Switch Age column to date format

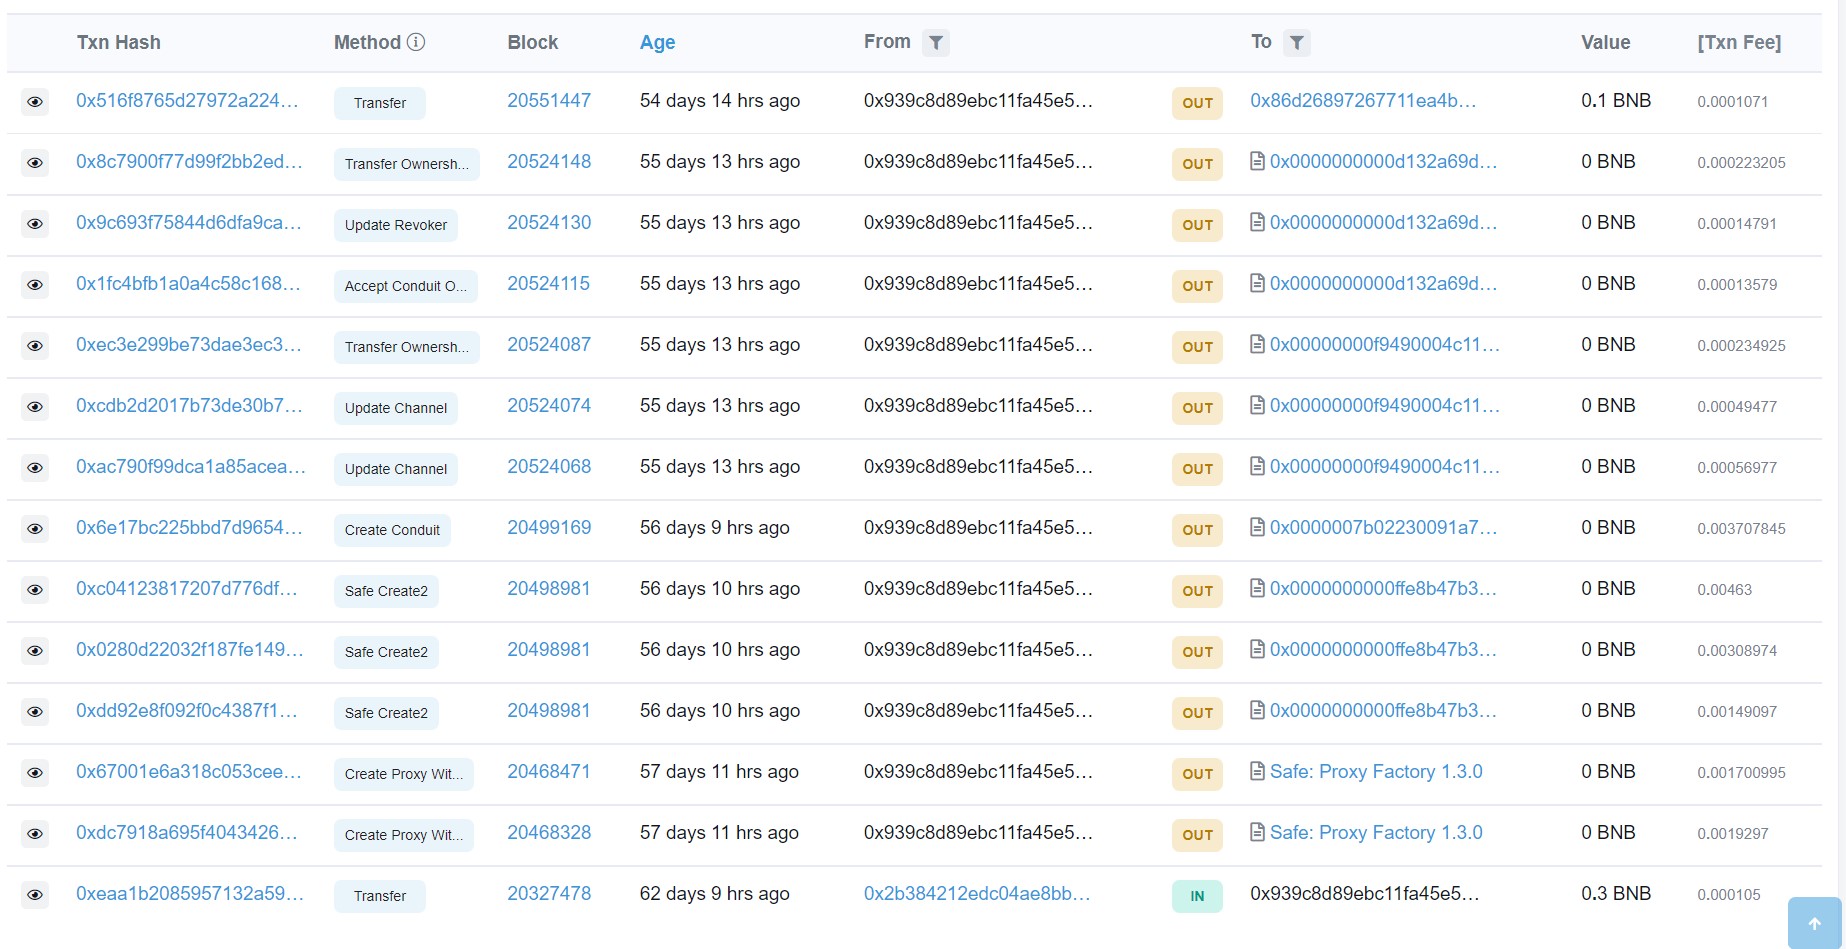pyautogui.click(x=657, y=42)
